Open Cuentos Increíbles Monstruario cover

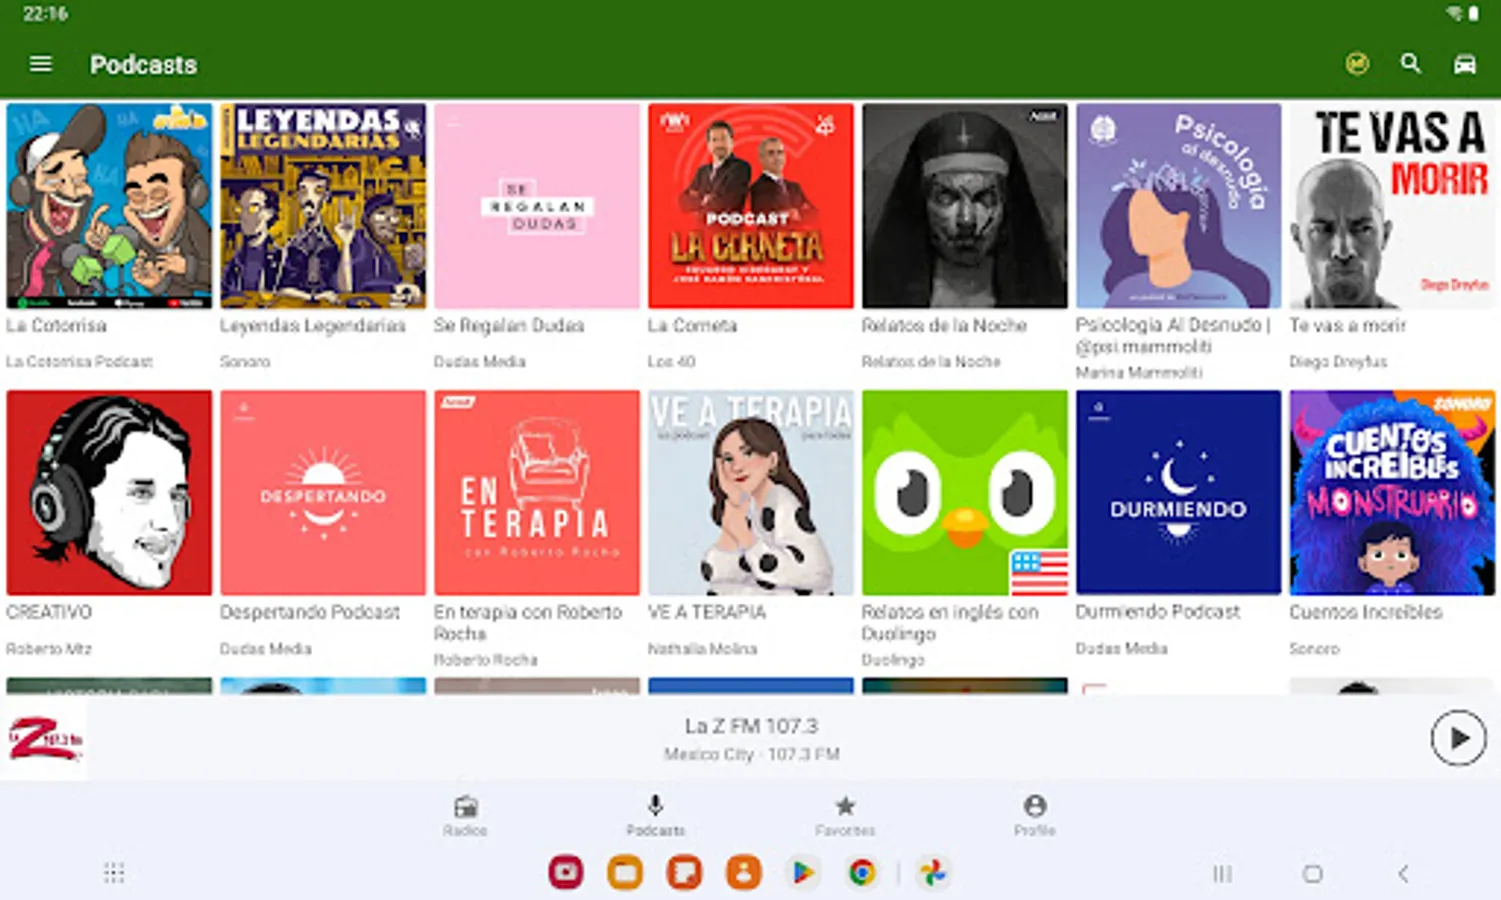[1393, 493]
